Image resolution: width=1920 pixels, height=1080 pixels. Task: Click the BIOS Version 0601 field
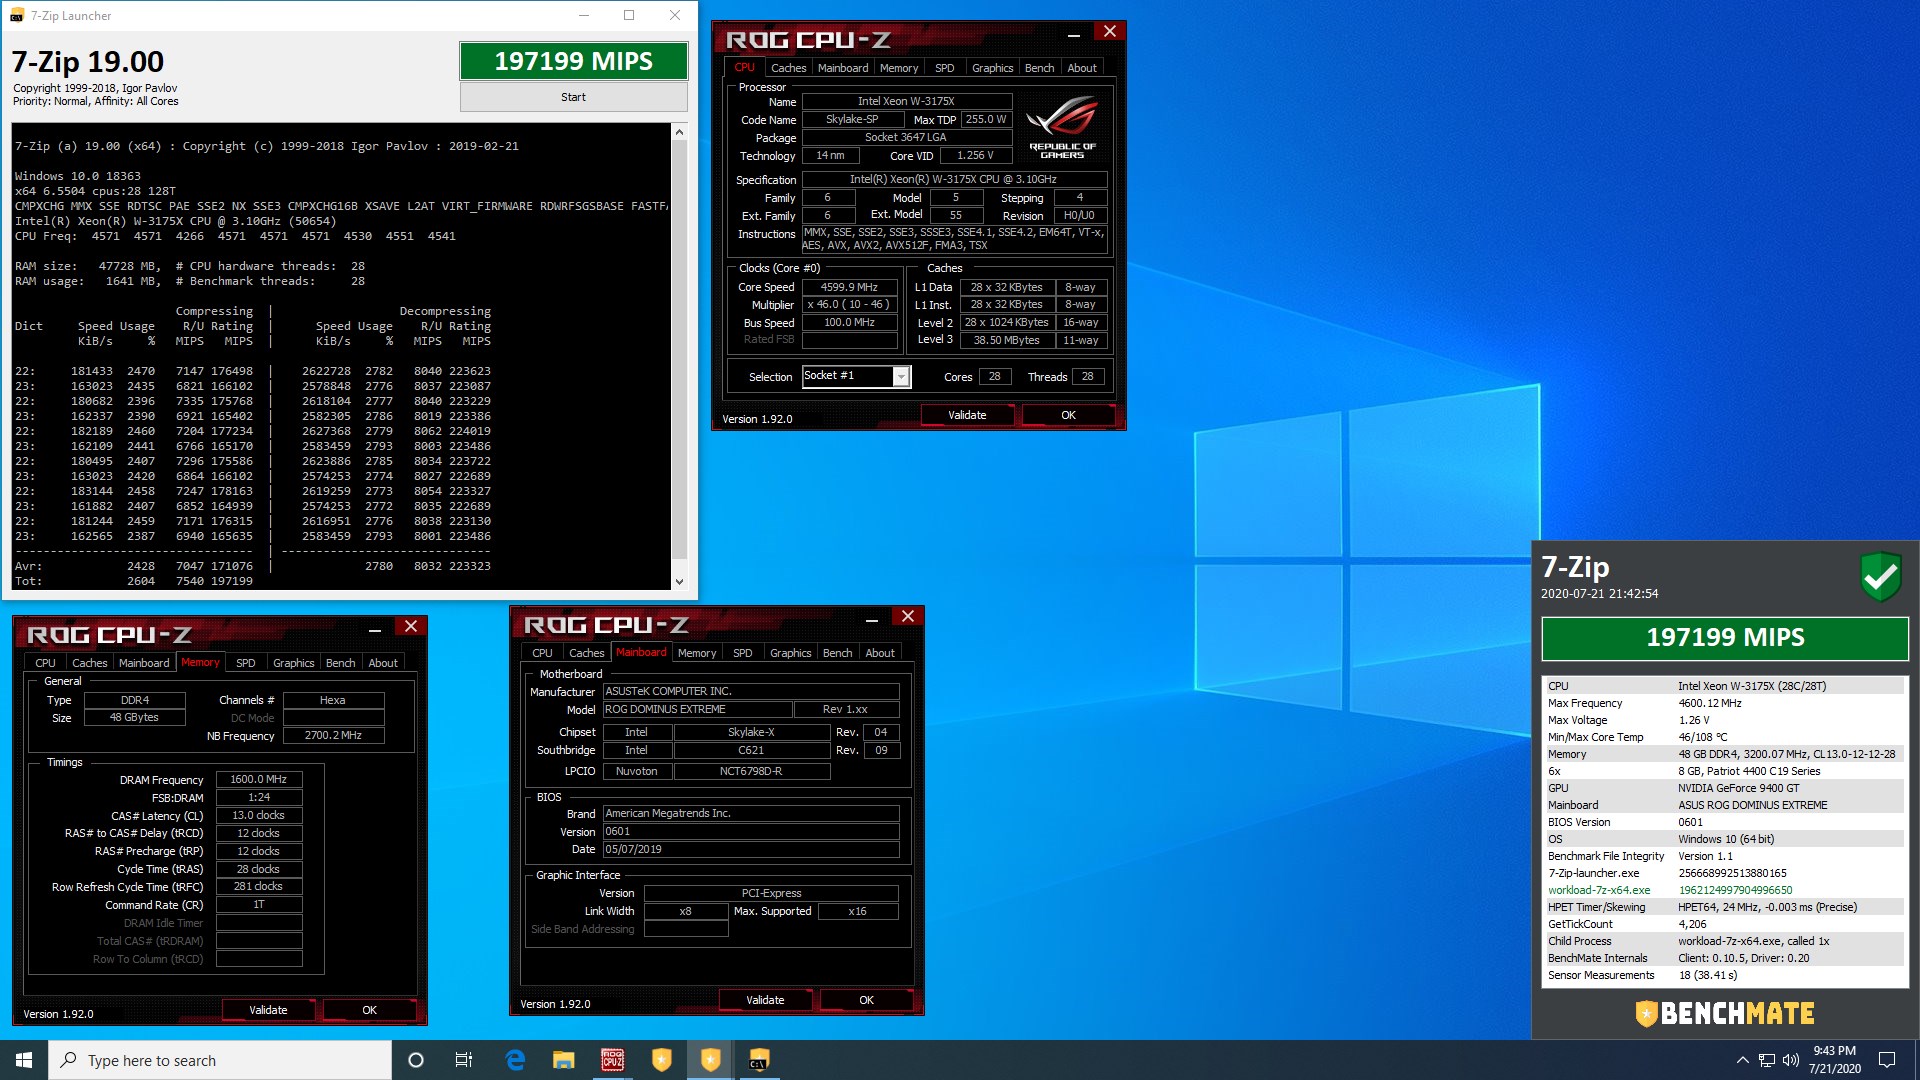click(751, 831)
